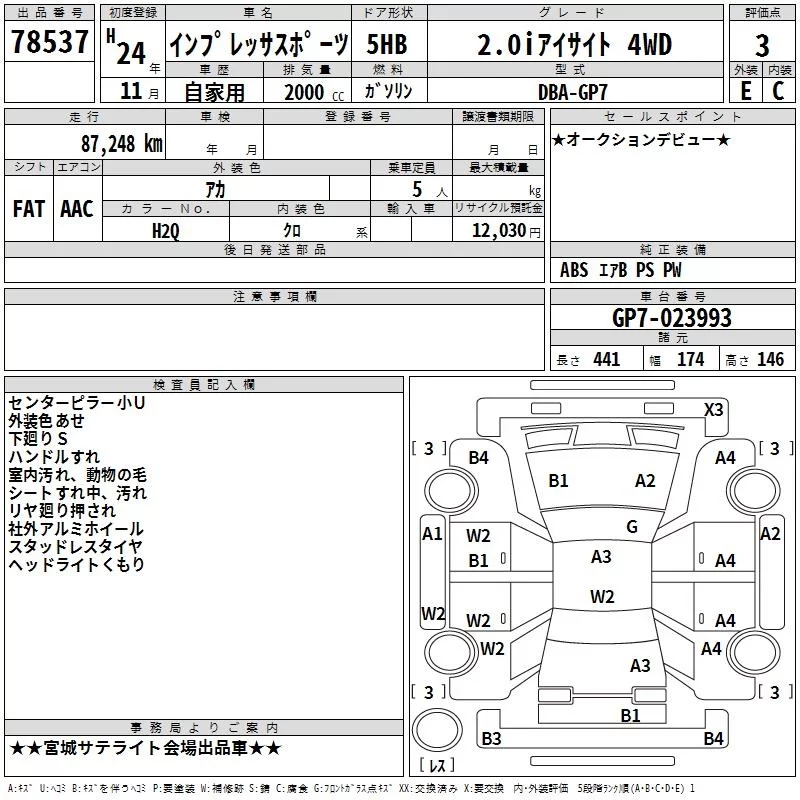Select the spare tire circle above レス

coord(437,729)
